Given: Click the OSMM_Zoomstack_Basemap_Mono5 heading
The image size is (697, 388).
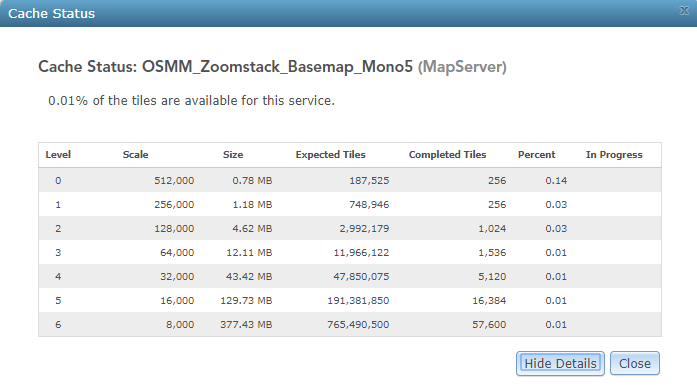Looking at the screenshot, I should tap(277, 67).
